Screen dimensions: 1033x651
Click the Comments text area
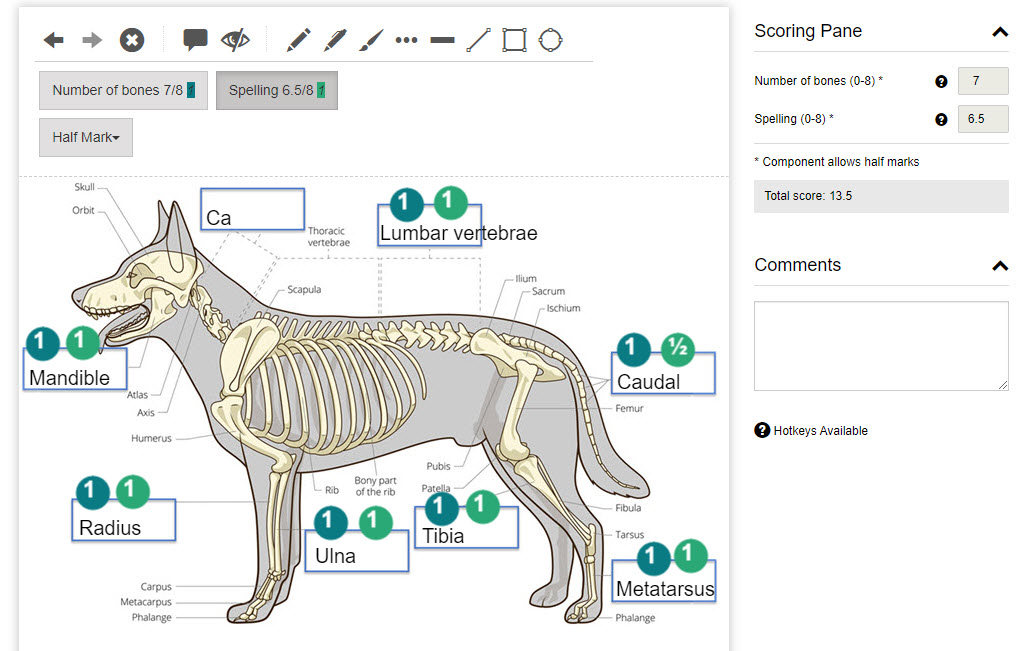click(x=880, y=345)
